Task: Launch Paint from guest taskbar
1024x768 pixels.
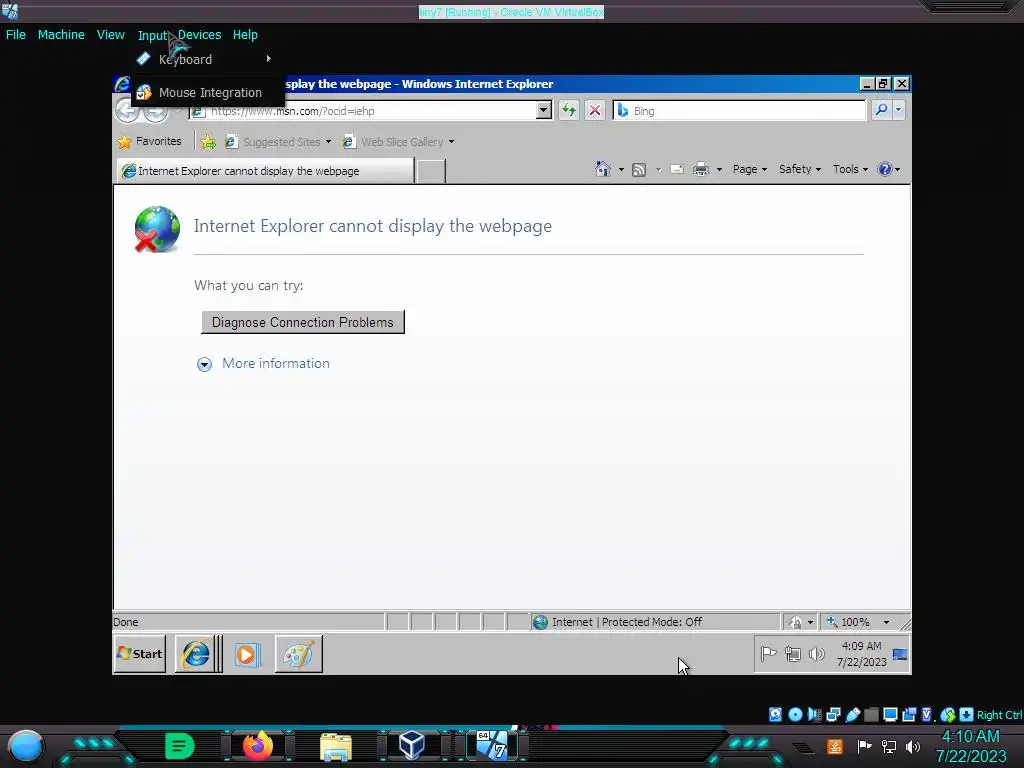Action: pyautogui.click(x=298, y=654)
